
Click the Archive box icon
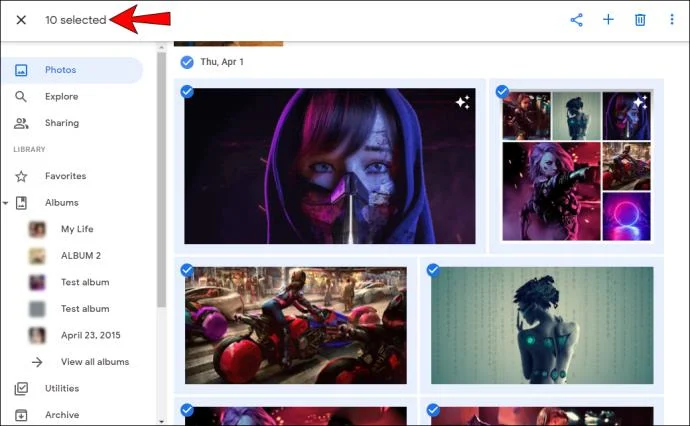pyautogui.click(x=21, y=415)
